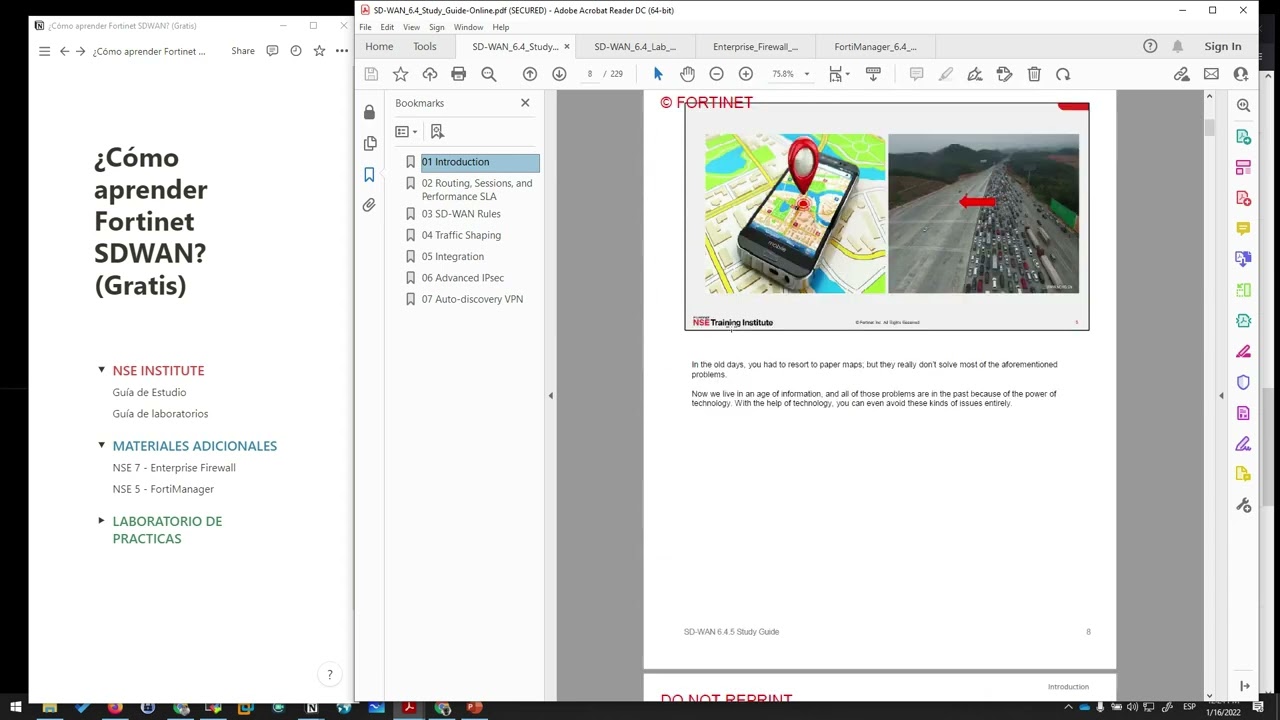Bookmark the PDF with the star icon

pos(400,74)
